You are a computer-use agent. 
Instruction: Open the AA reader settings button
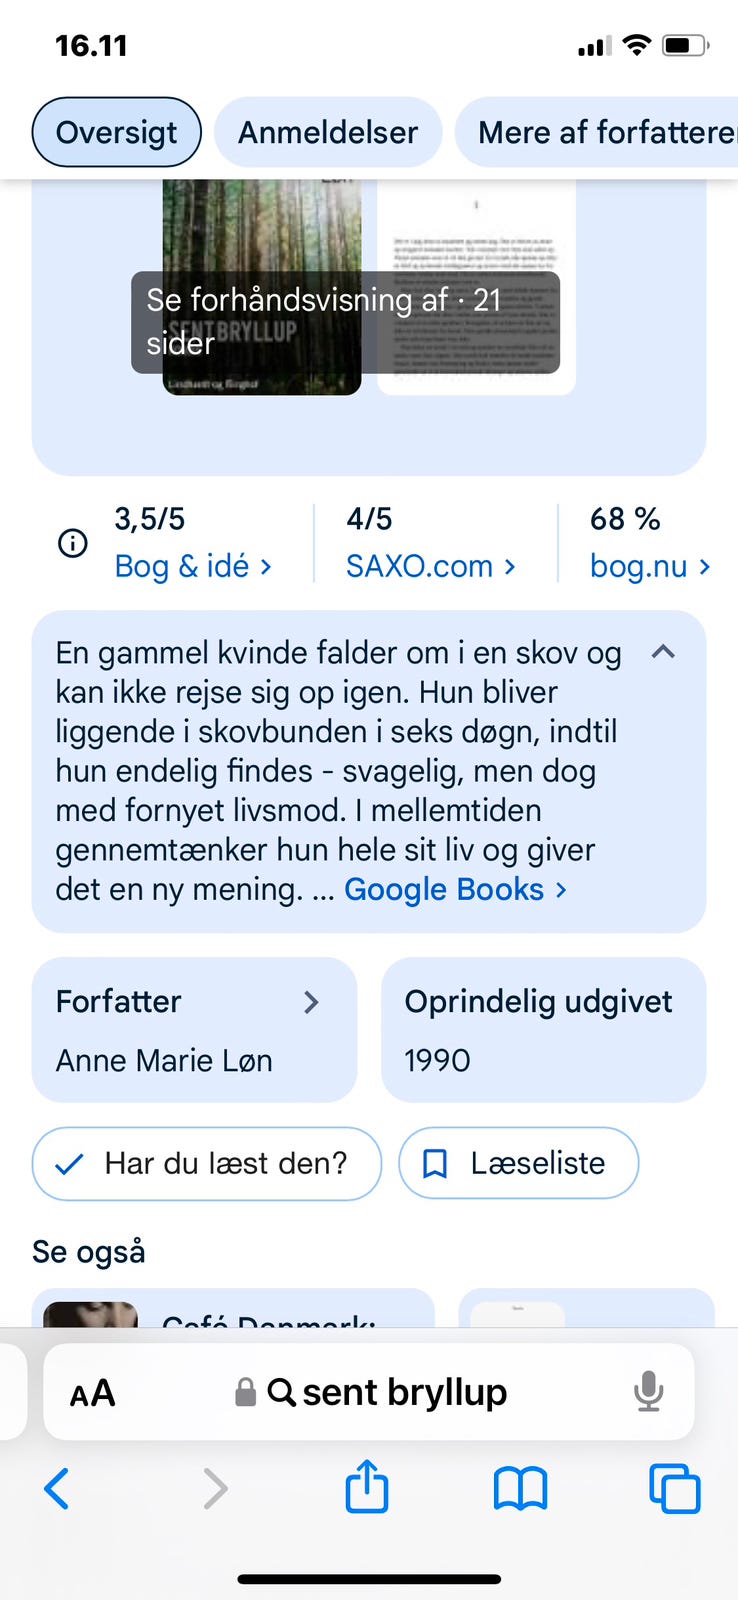(x=92, y=1392)
